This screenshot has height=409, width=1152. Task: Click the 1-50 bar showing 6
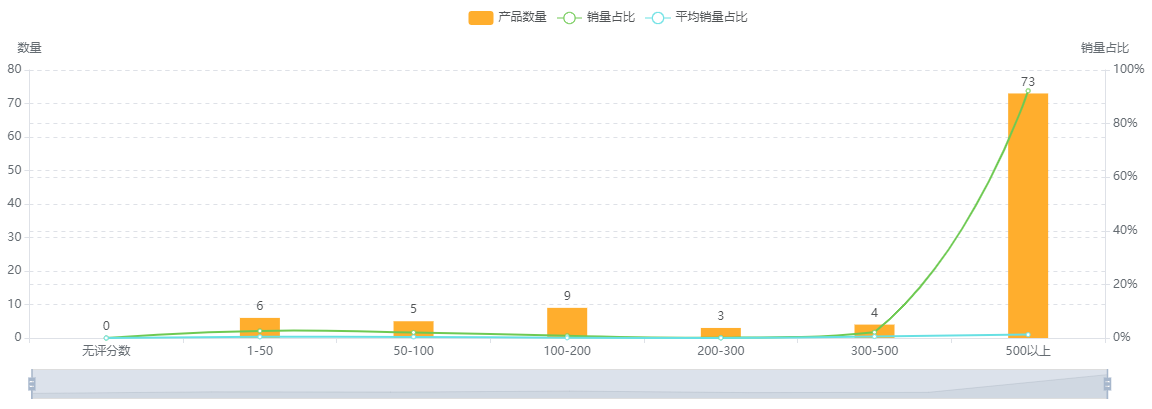[260, 327]
